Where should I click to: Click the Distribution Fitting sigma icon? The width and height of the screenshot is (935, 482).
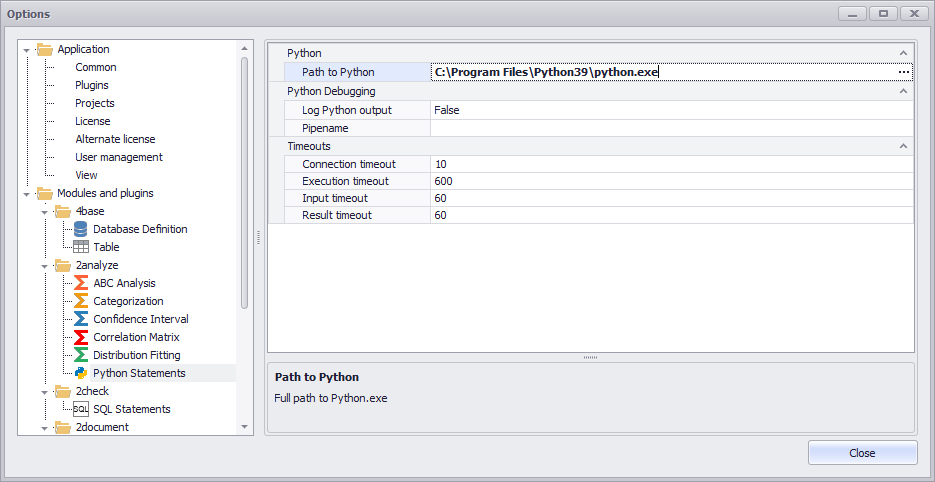[x=81, y=355]
